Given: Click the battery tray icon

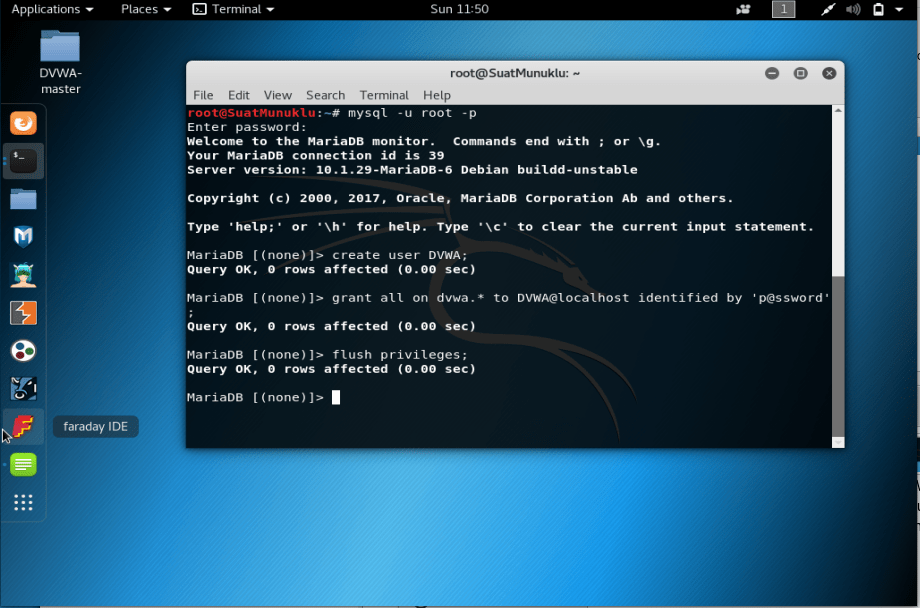Looking at the screenshot, I should click(878, 9).
